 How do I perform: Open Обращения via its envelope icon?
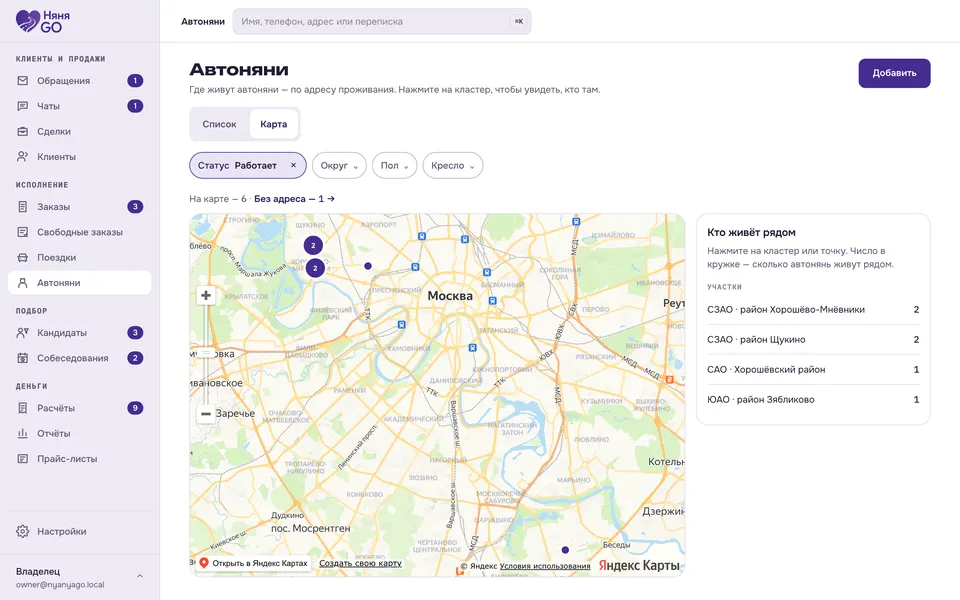[23, 81]
